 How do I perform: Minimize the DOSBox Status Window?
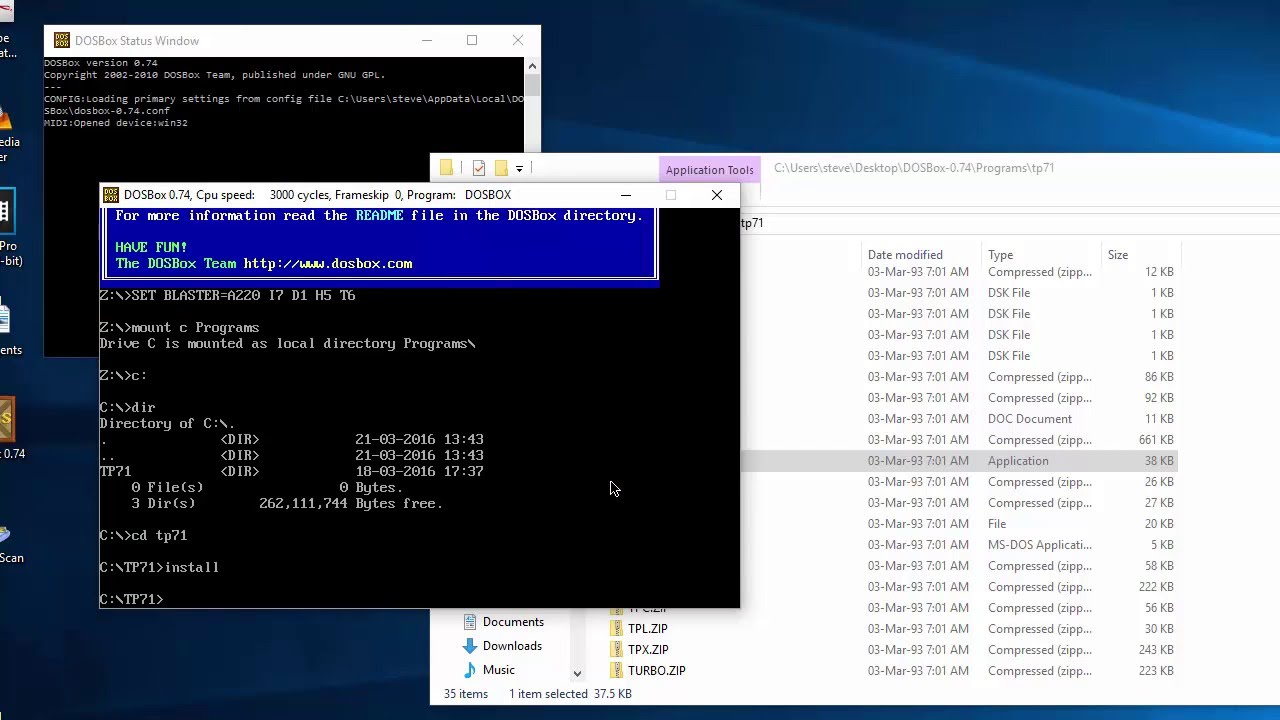point(427,41)
